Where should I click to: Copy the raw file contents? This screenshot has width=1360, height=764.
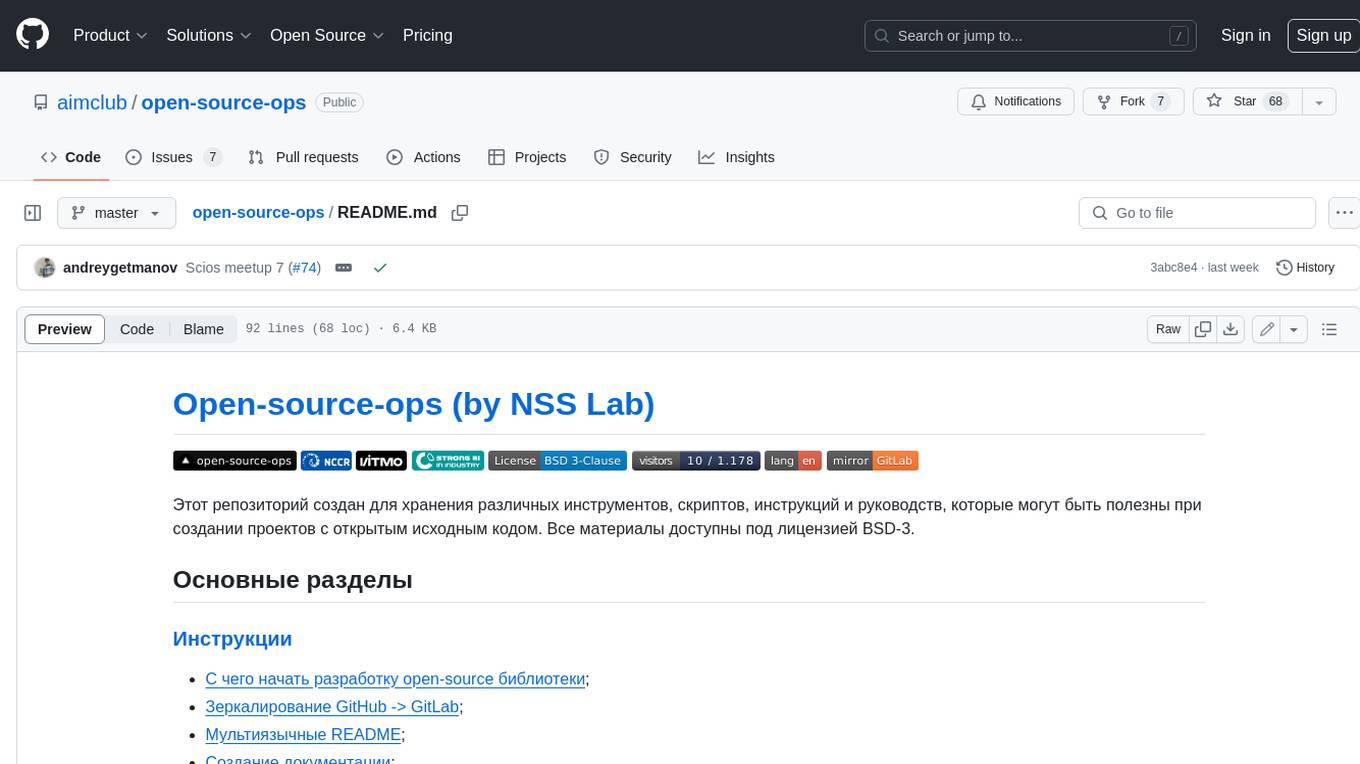pyautogui.click(x=1203, y=329)
